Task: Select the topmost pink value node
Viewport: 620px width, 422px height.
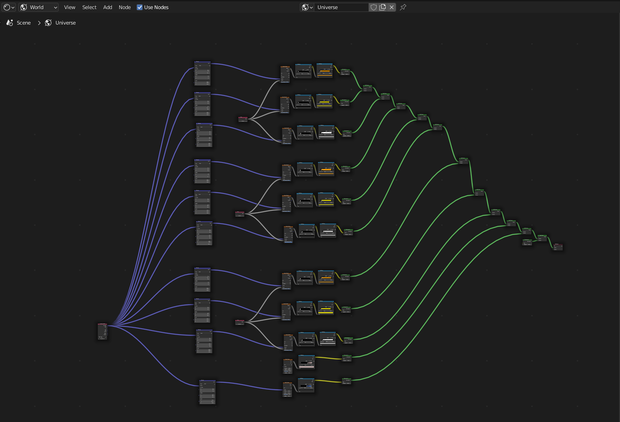Action: pyautogui.click(x=243, y=119)
